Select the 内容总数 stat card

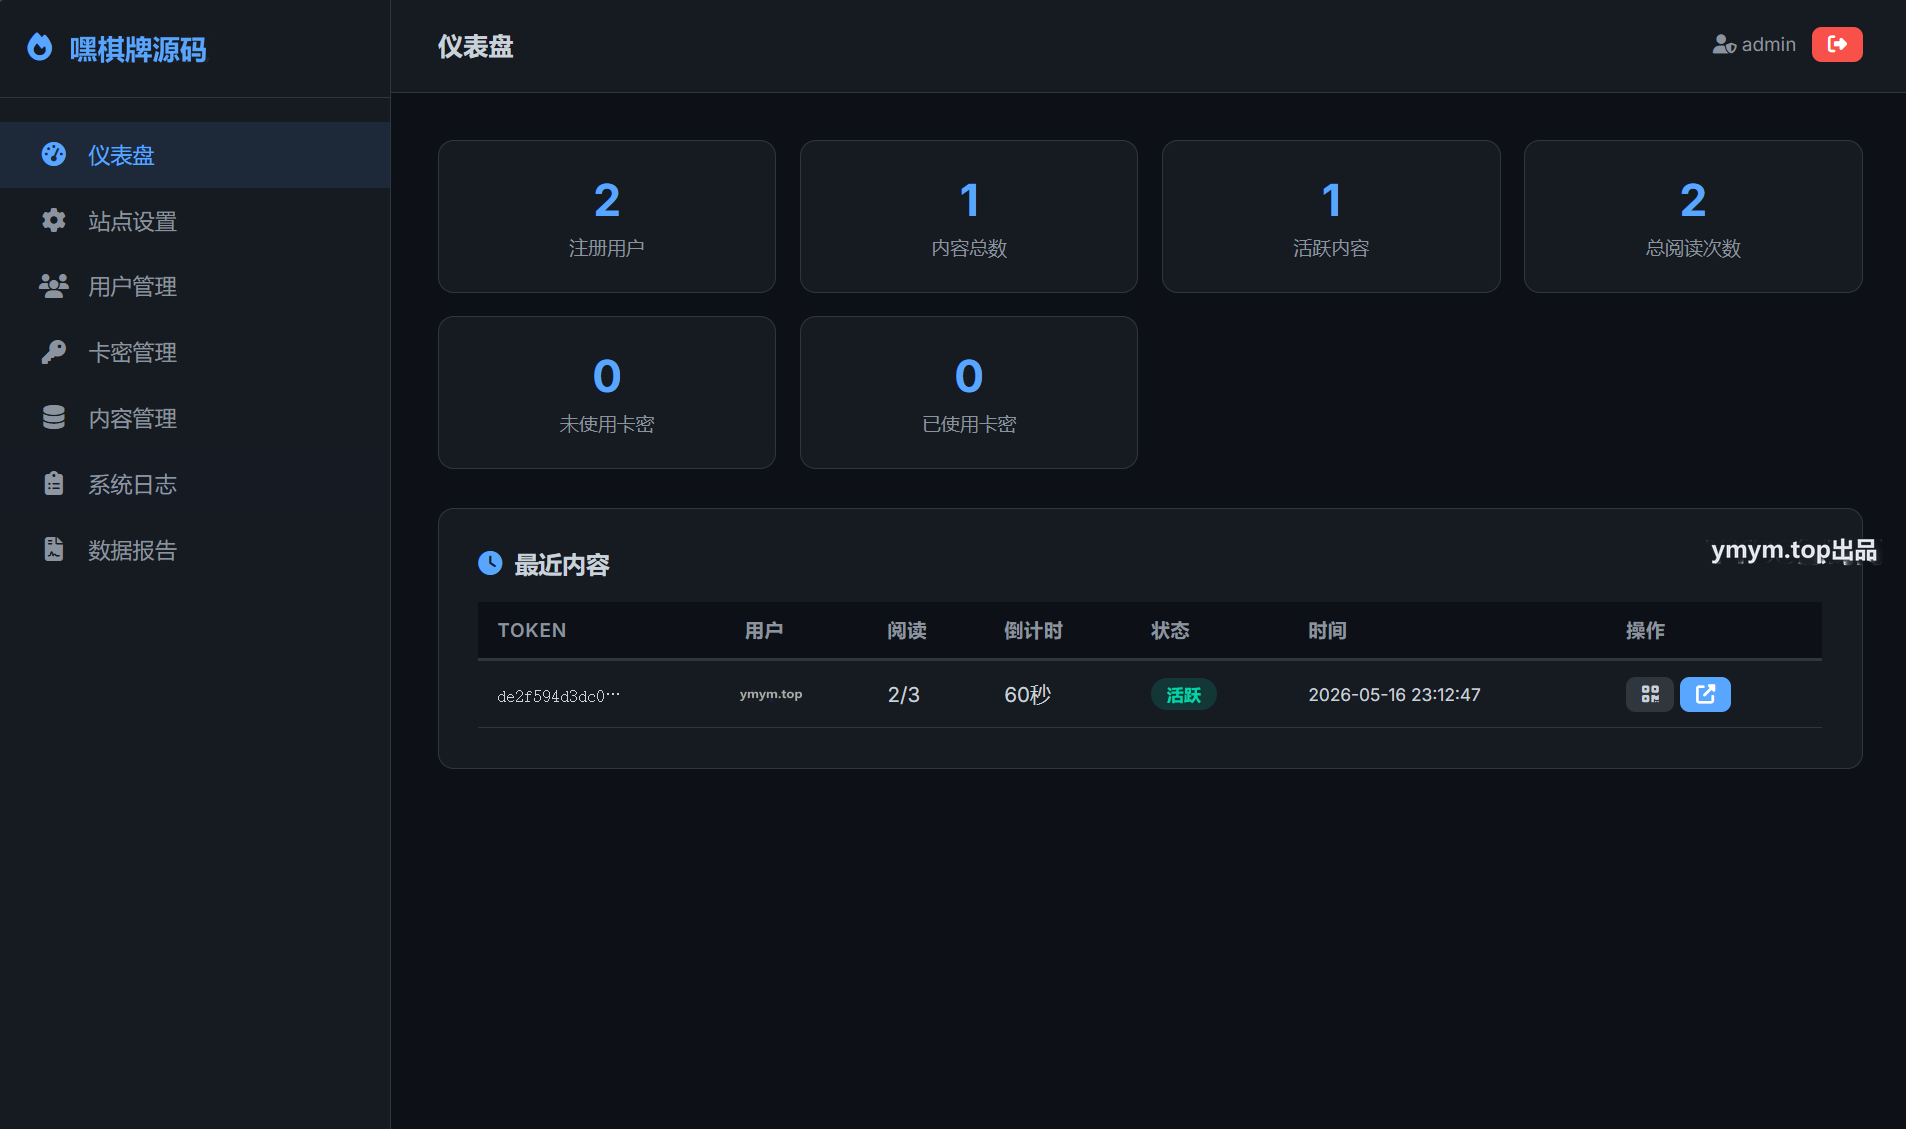969,216
